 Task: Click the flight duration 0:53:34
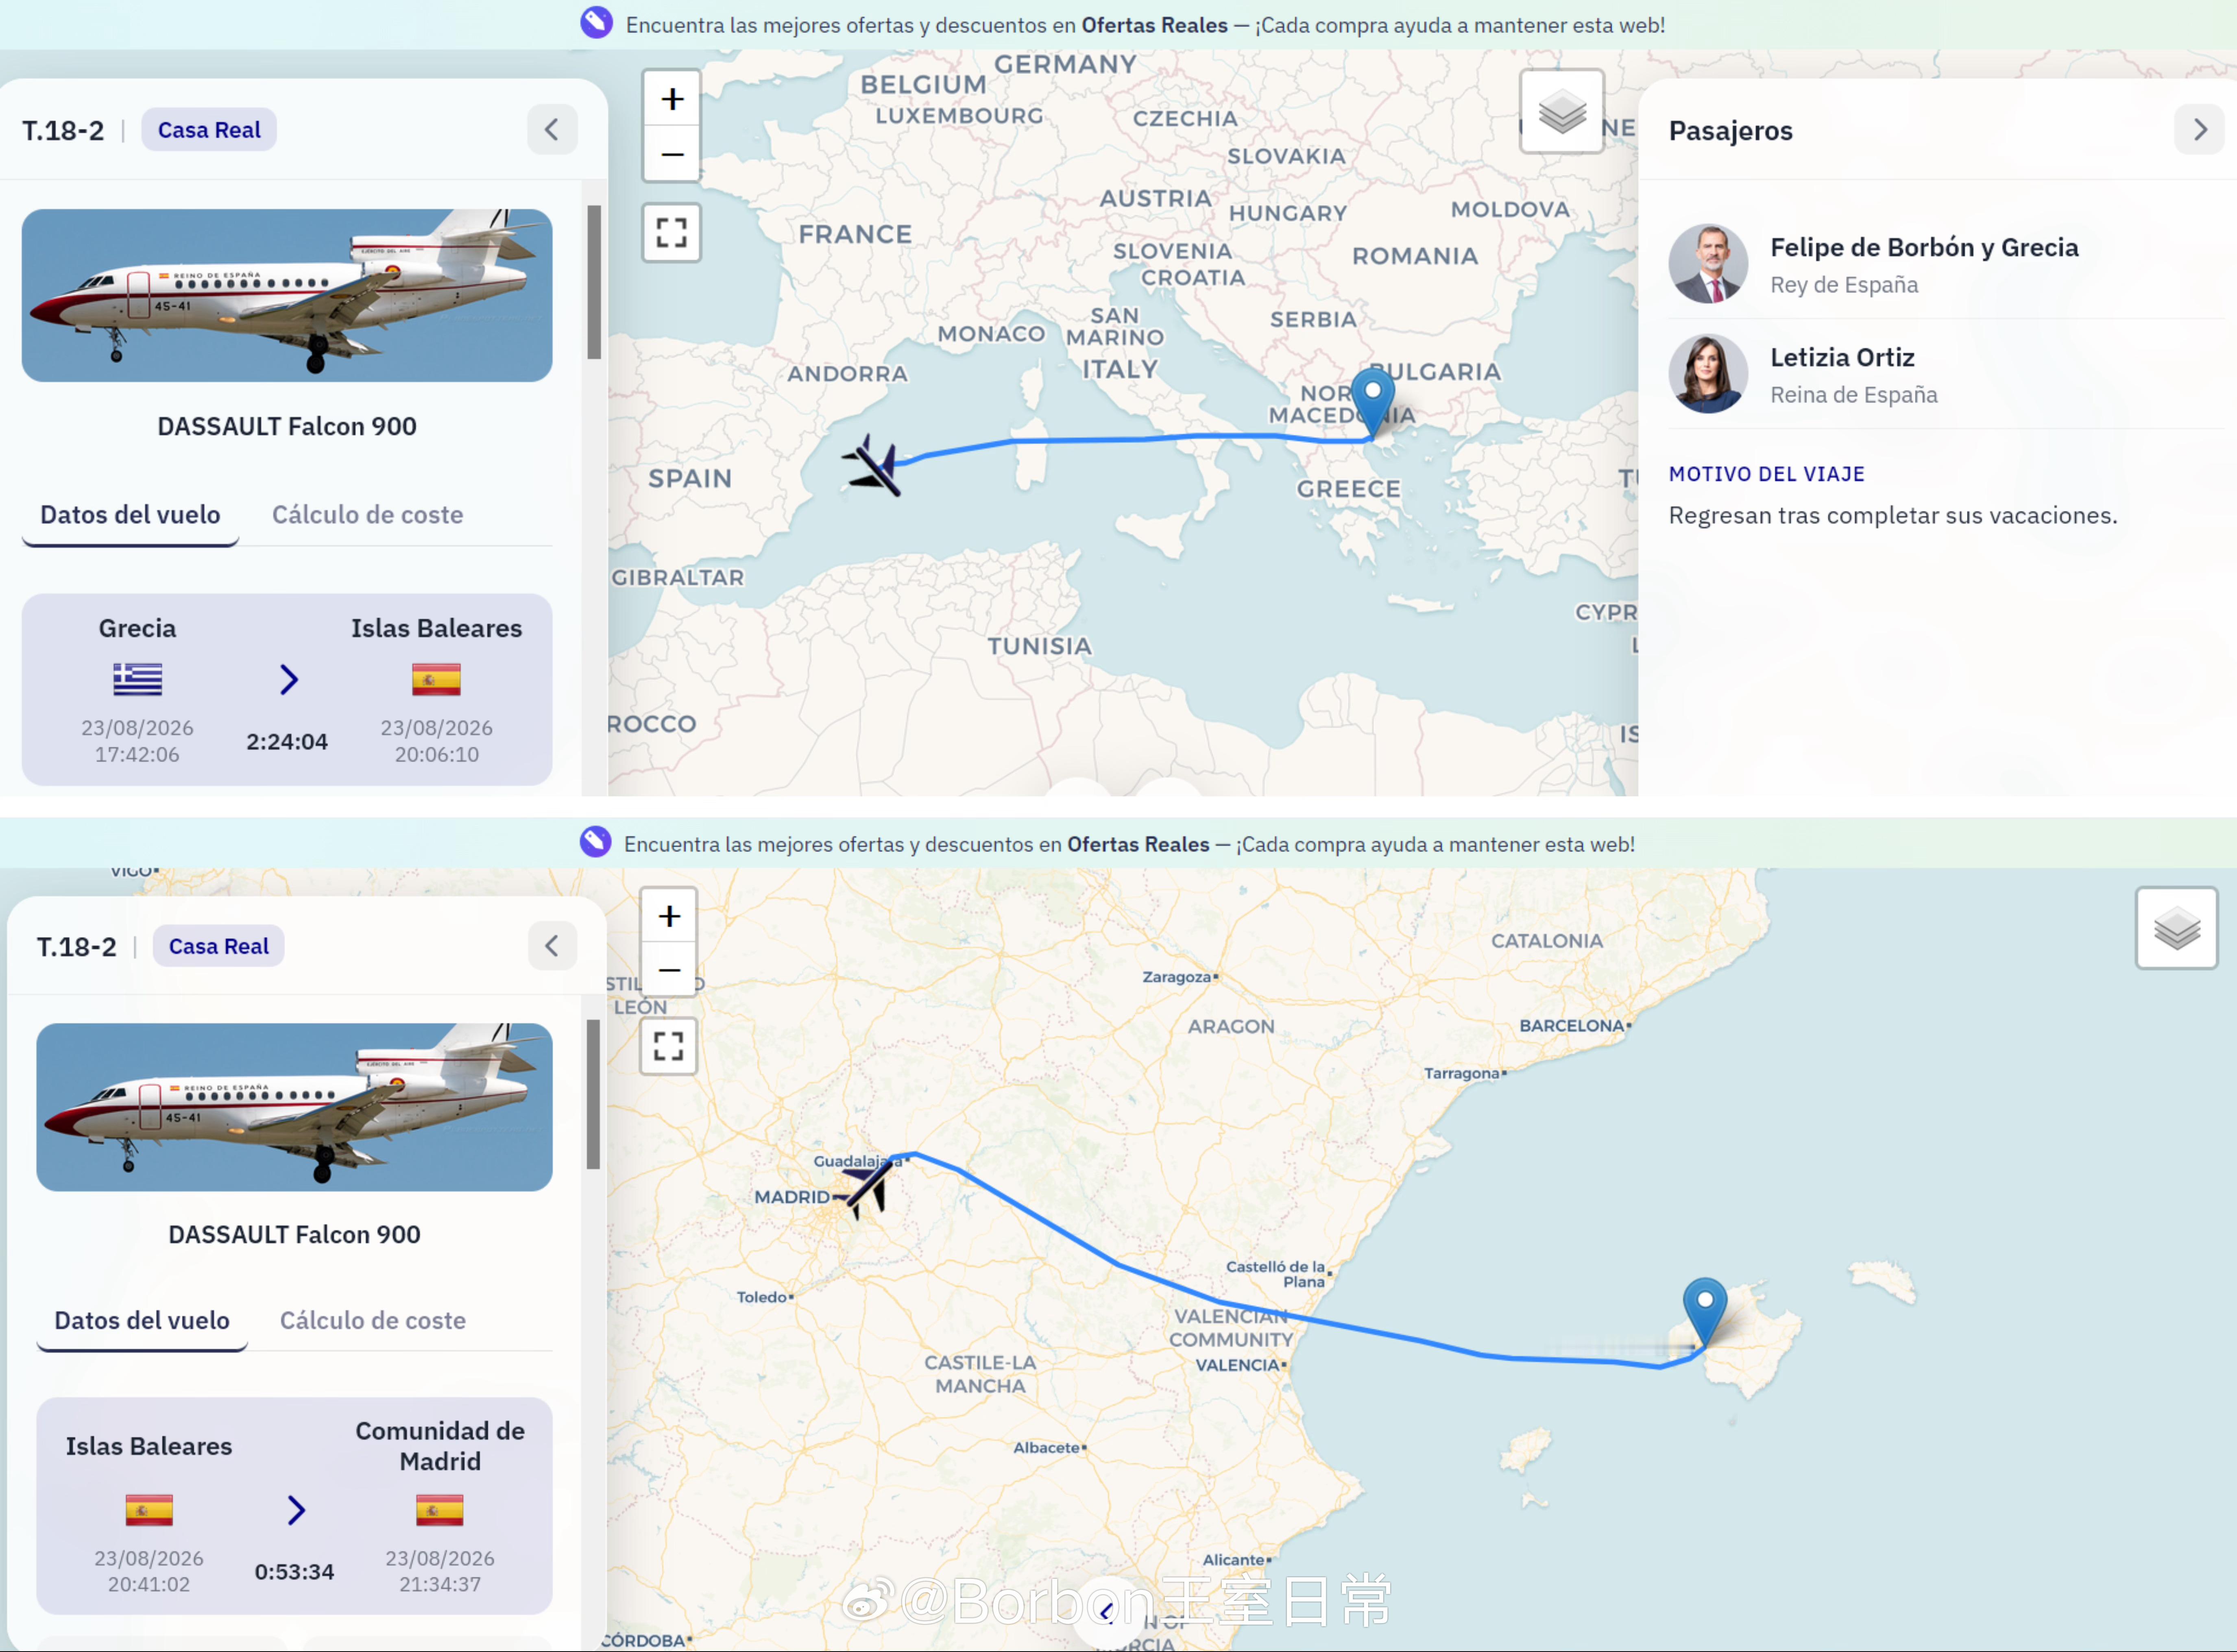coord(294,1571)
